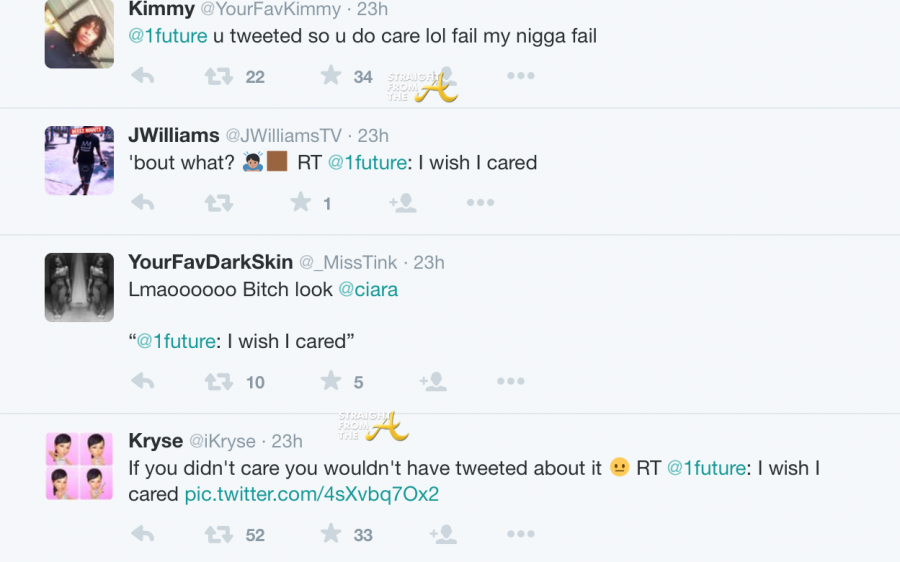Click @1future mention in Kimmy's tweet

coord(168,36)
